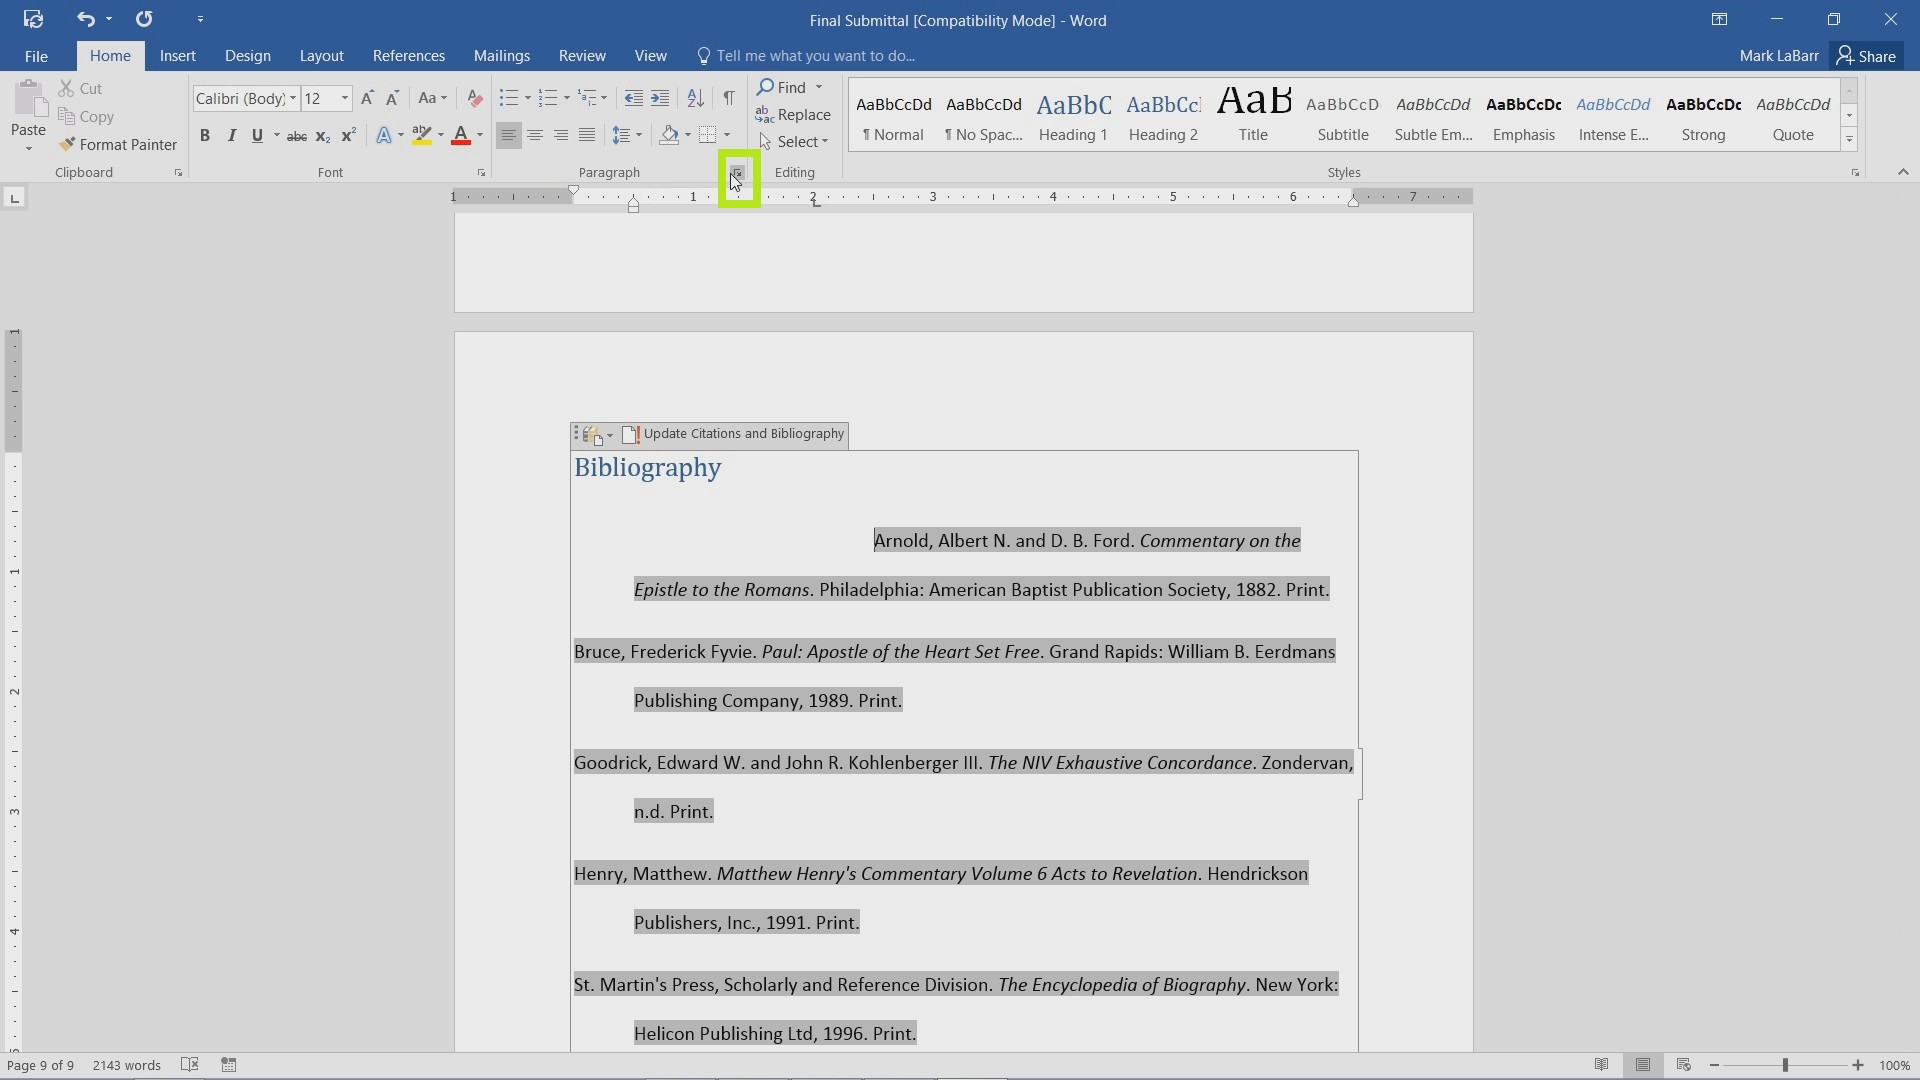Expand the Font family dropdown
1920x1080 pixels.
pos(291,96)
